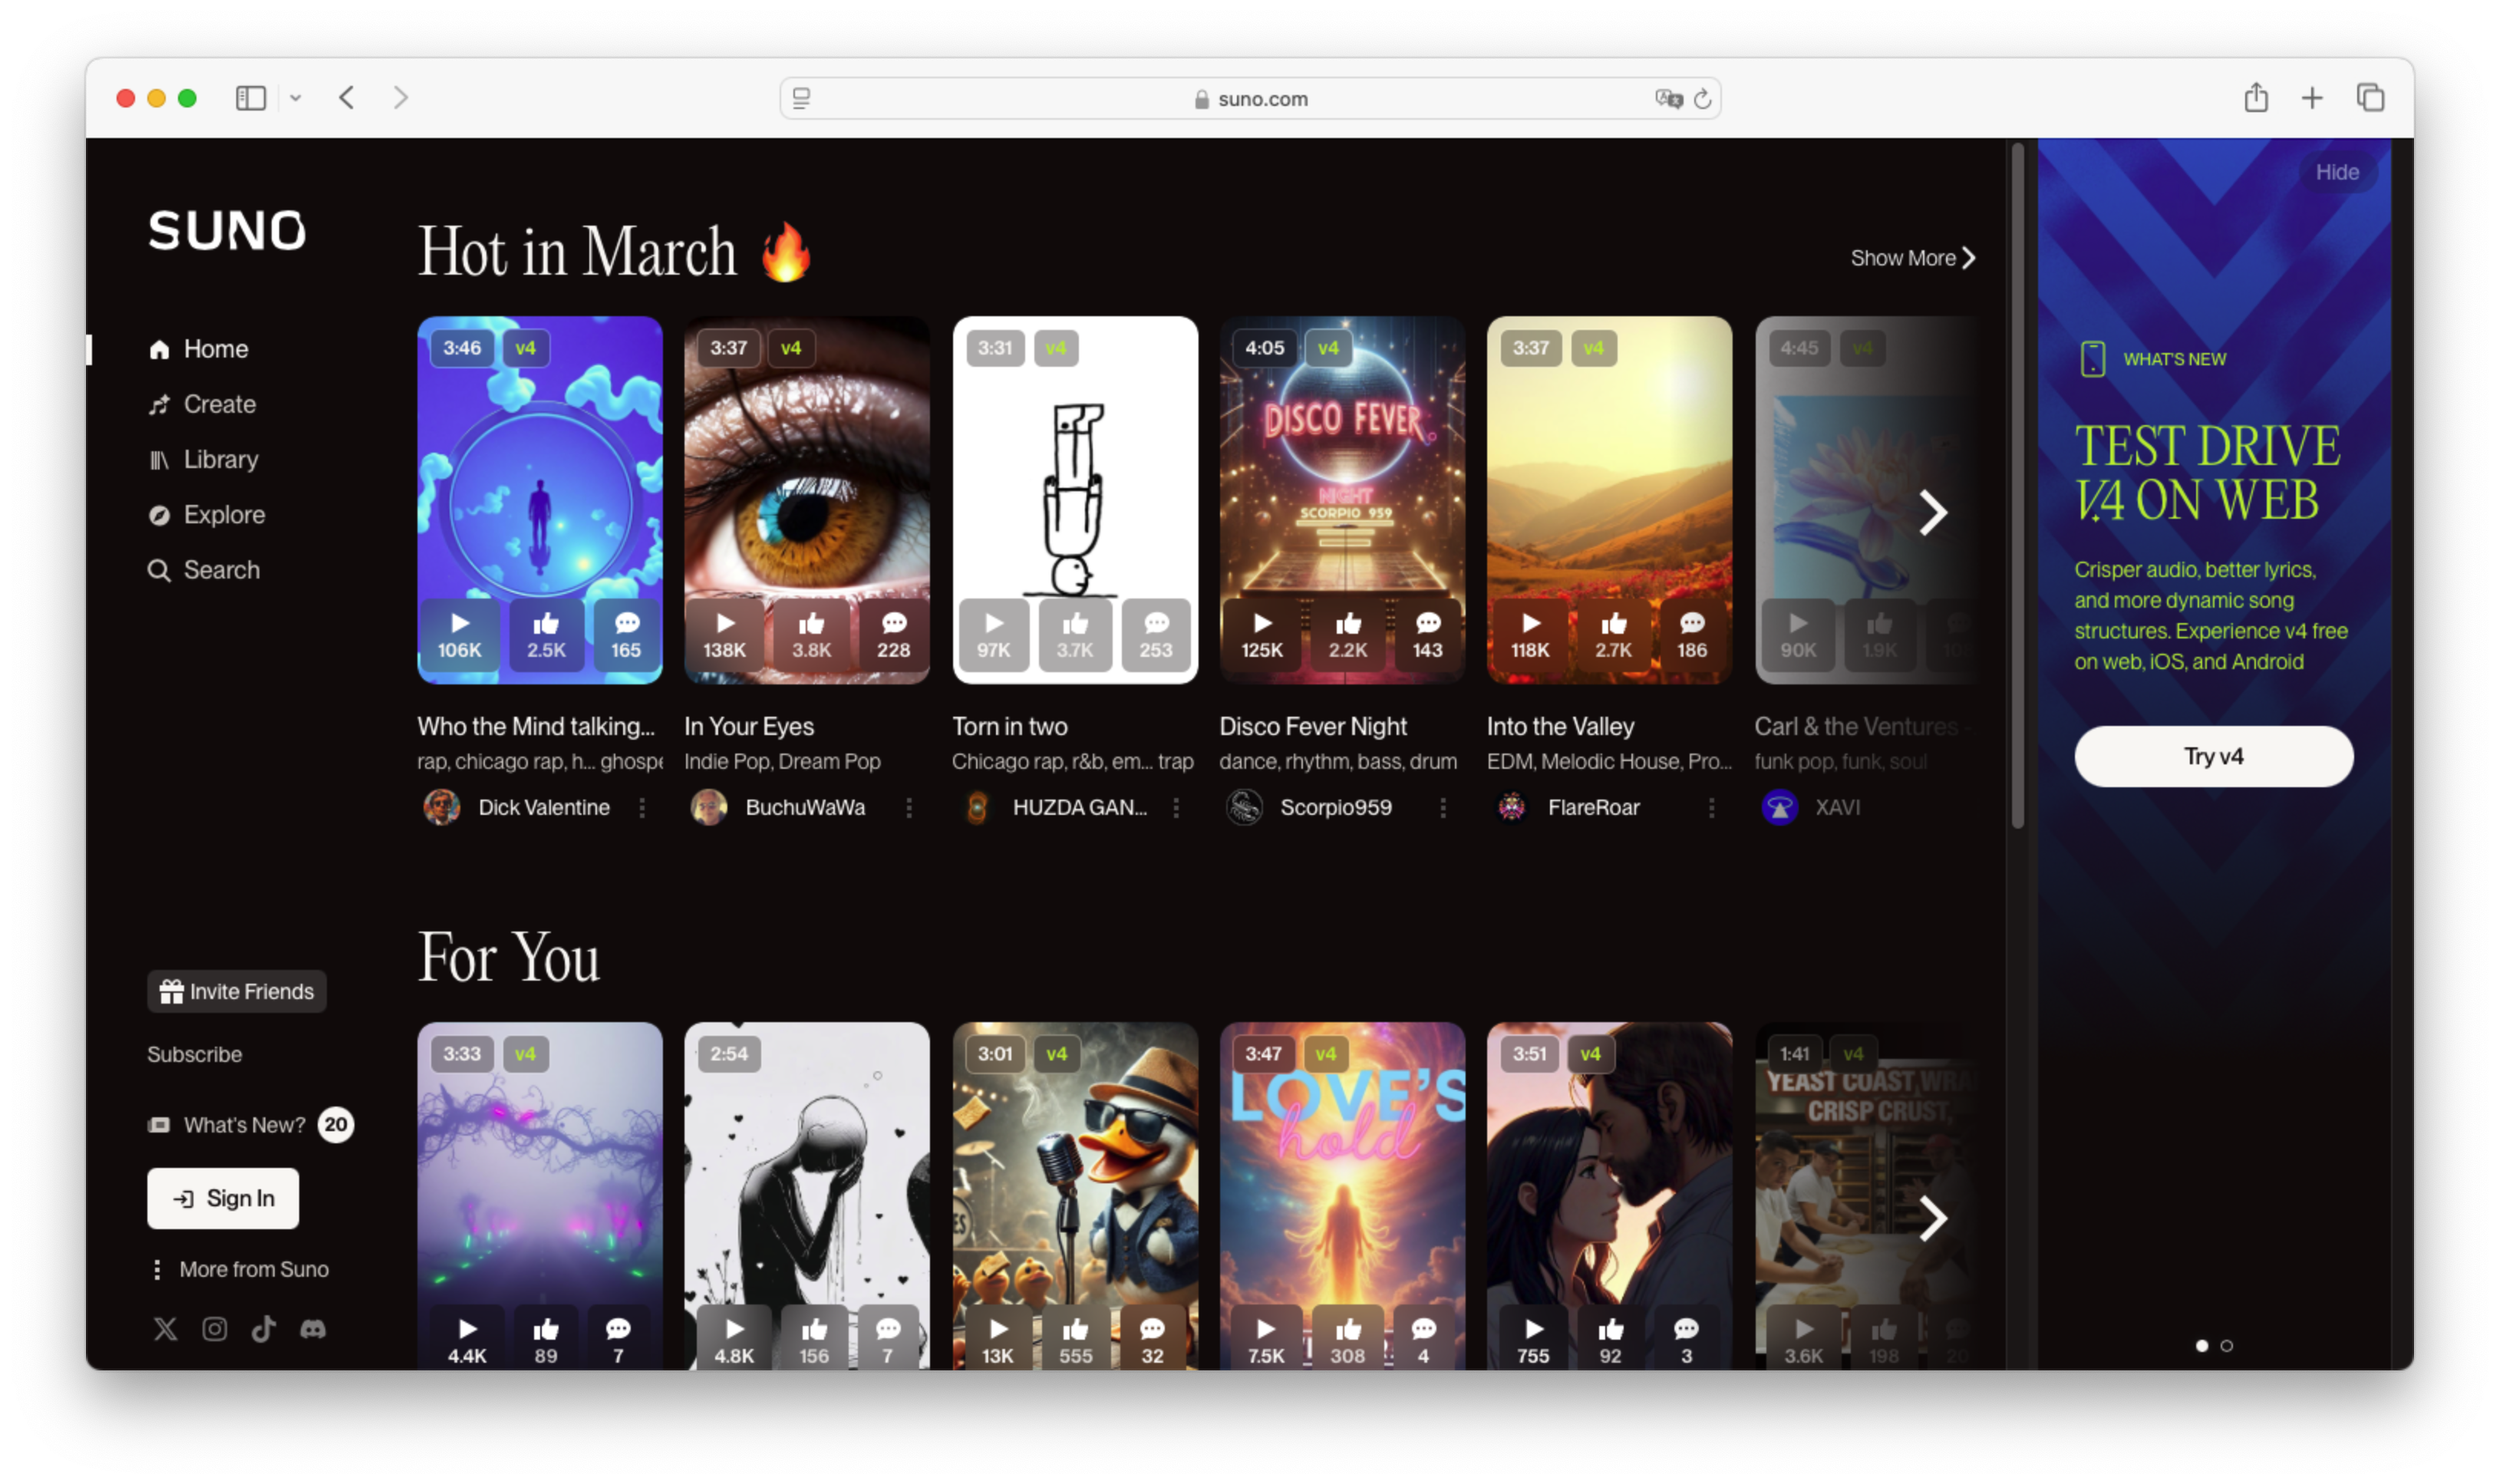Open options menu for HUZDA GAN song
The image size is (2500, 1484).
pos(1176,807)
